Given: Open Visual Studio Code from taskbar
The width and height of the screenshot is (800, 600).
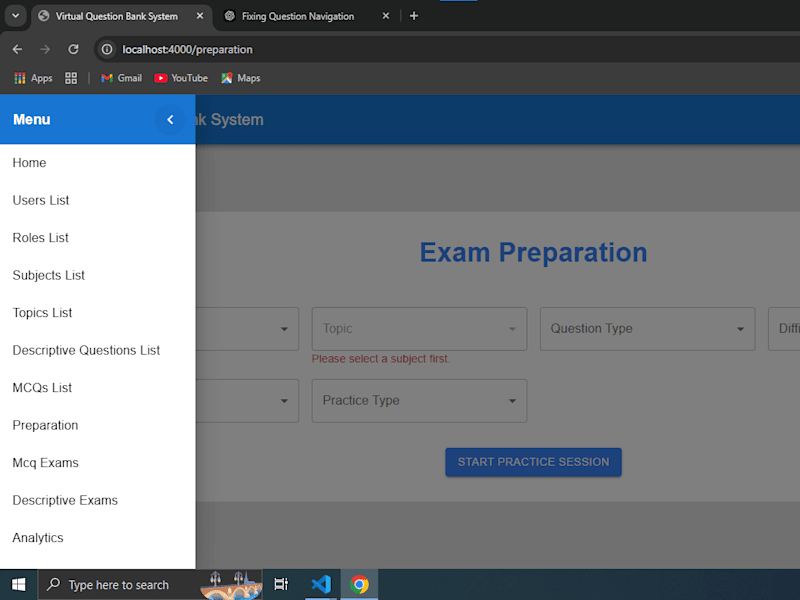Looking at the screenshot, I should 321,585.
